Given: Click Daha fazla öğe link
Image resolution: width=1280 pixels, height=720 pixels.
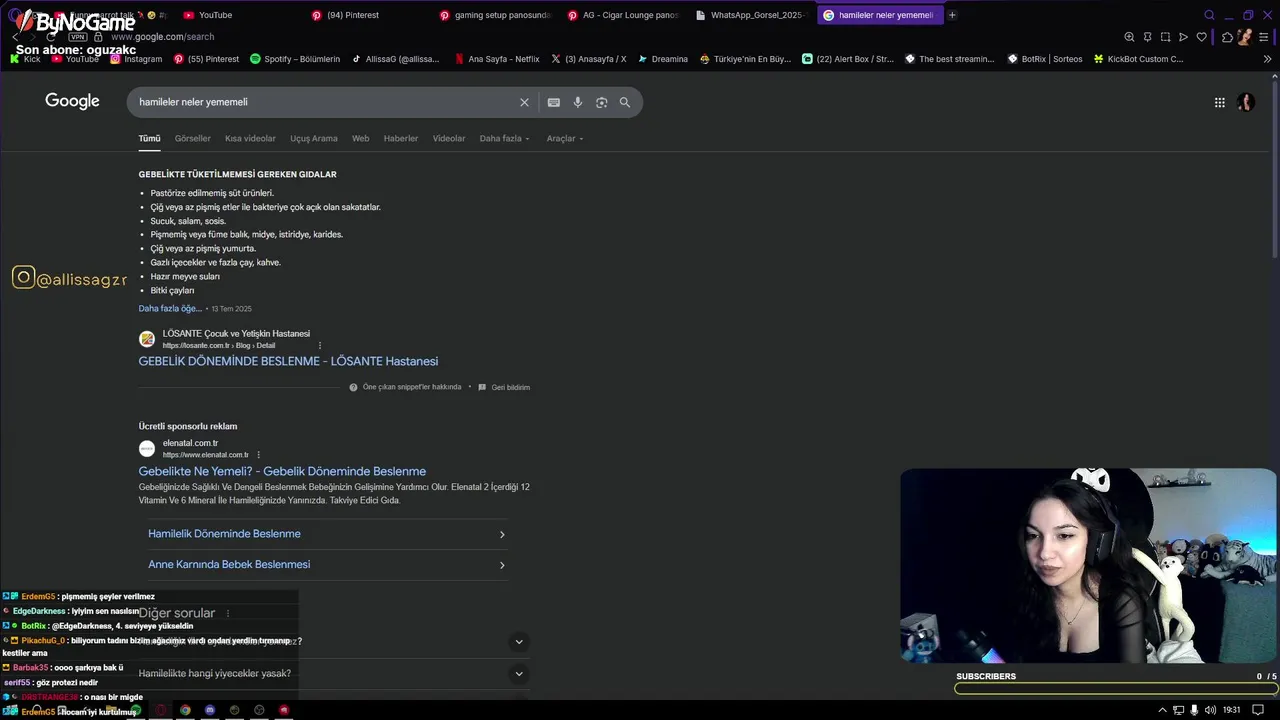Looking at the screenshot, I should (x=170, y=308).
